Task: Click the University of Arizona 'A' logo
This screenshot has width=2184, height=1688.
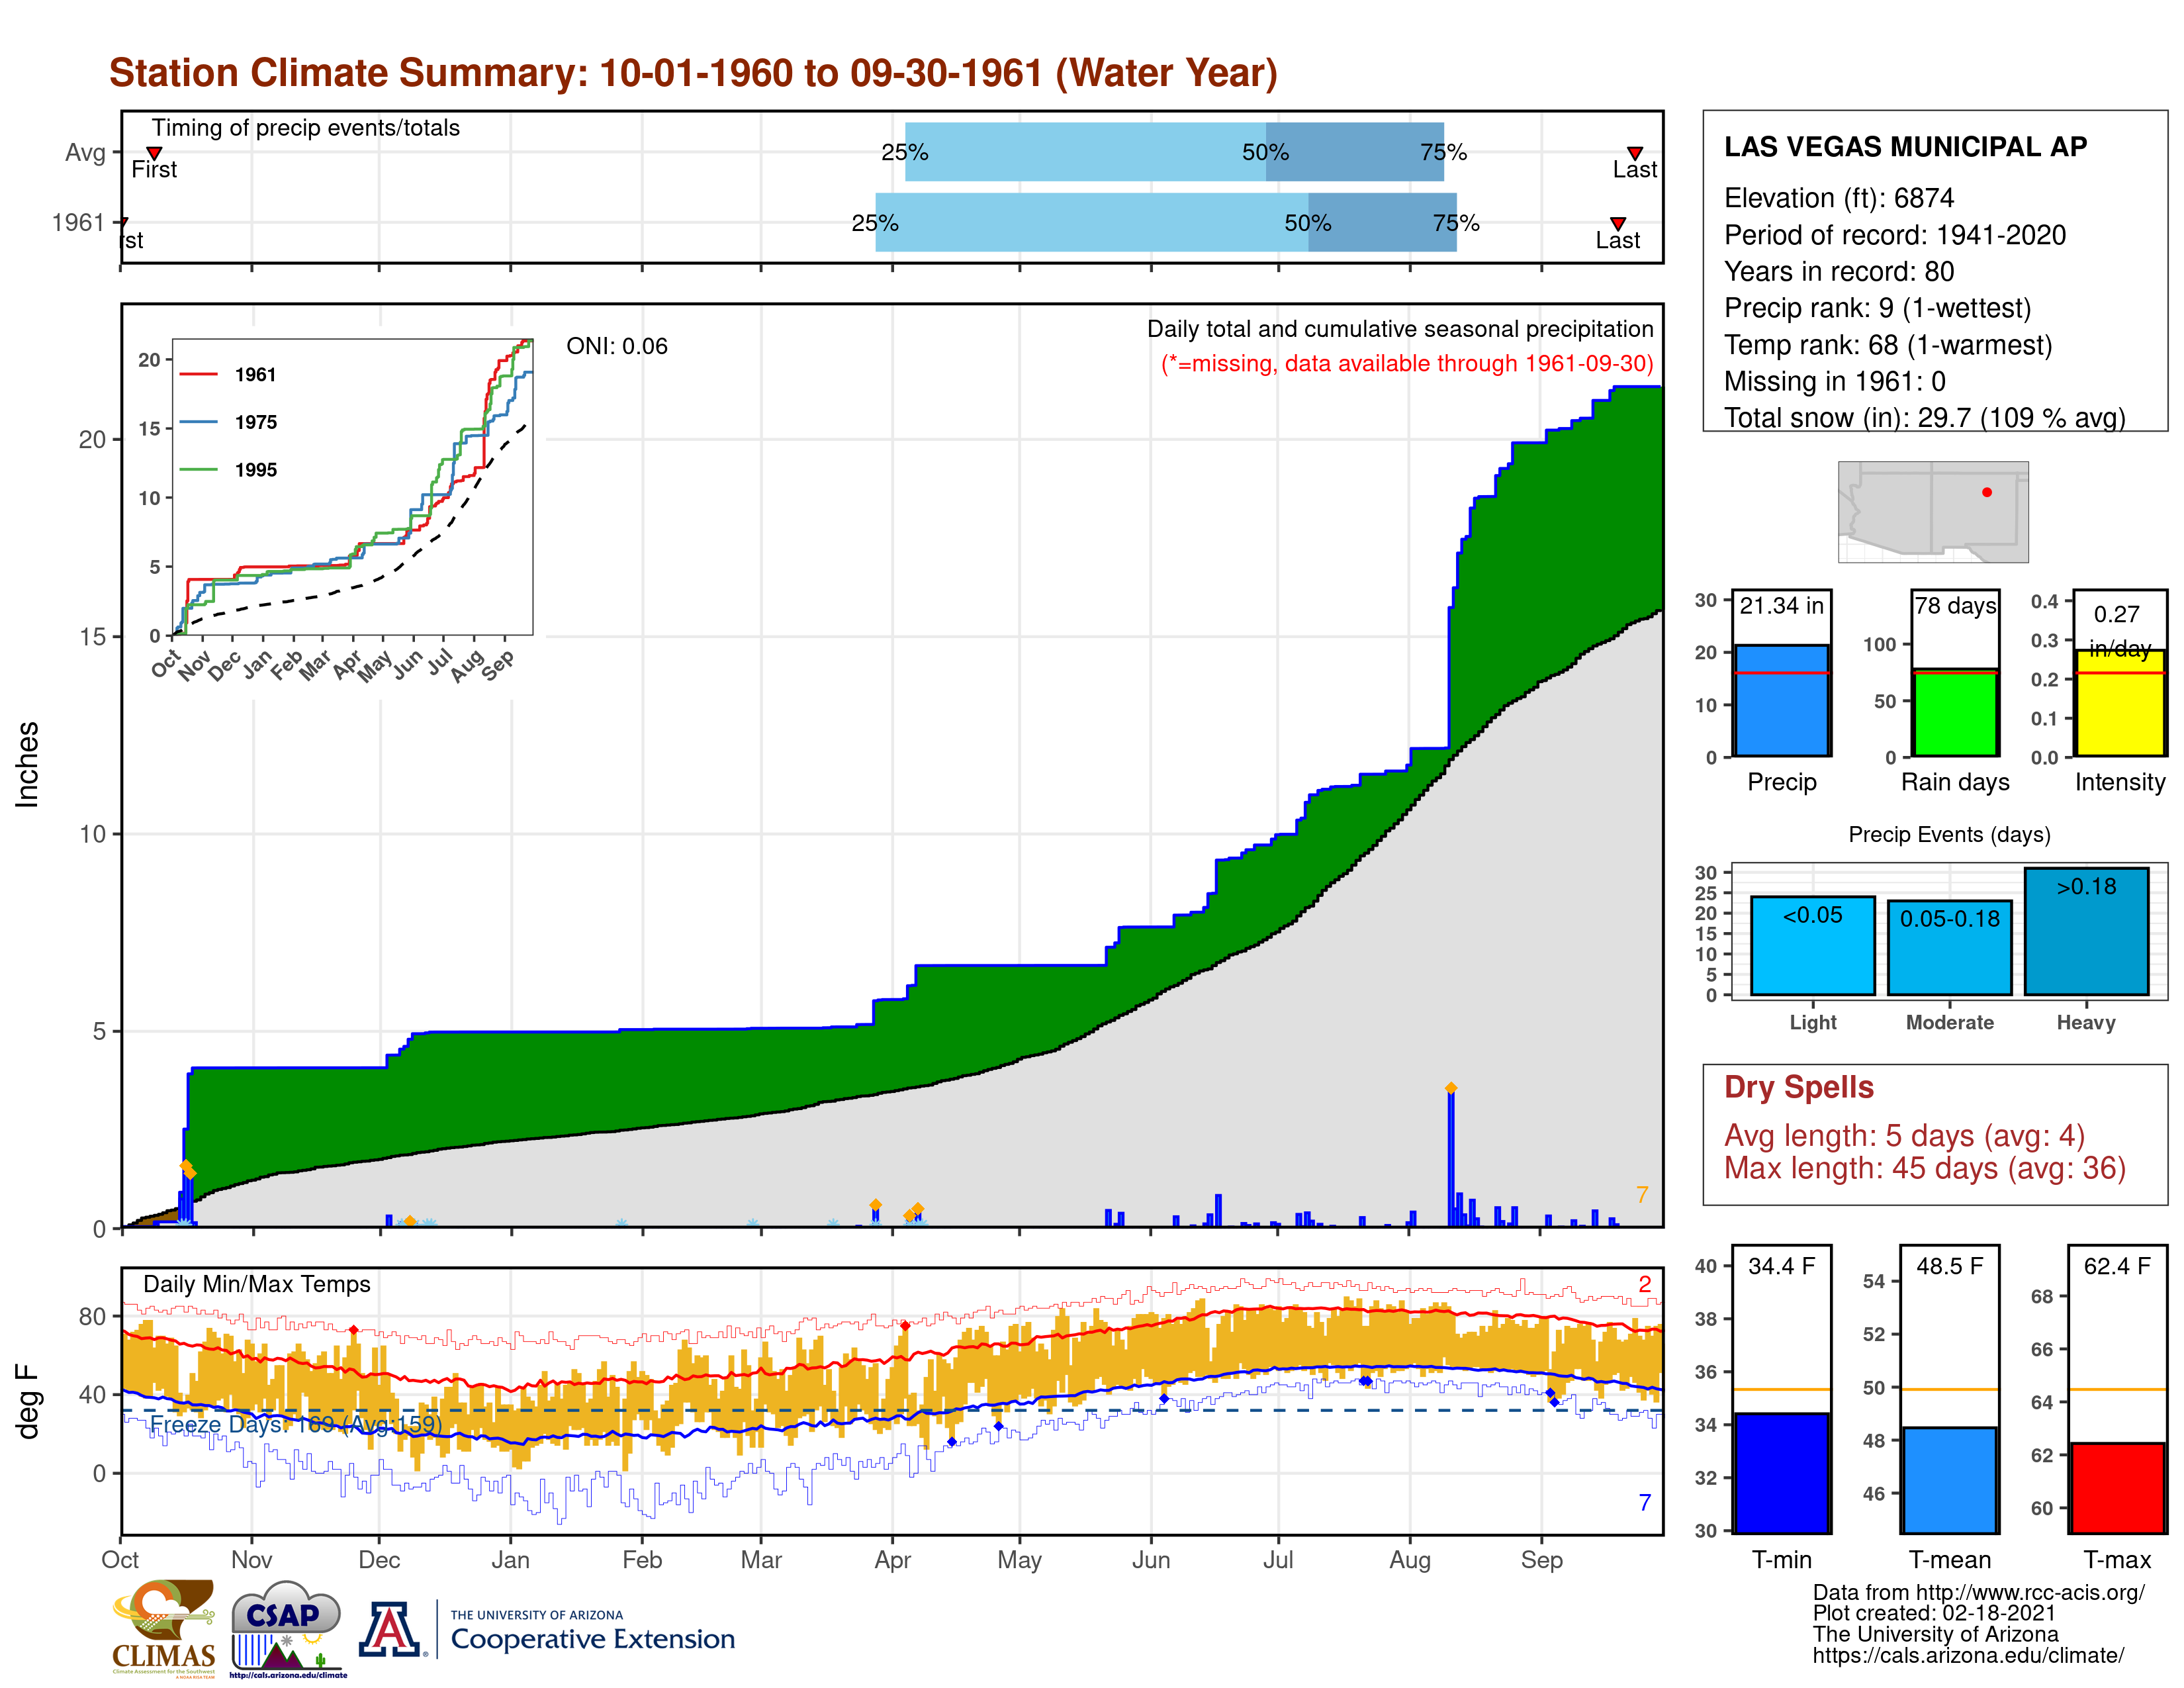Action: click(389, 1629)
